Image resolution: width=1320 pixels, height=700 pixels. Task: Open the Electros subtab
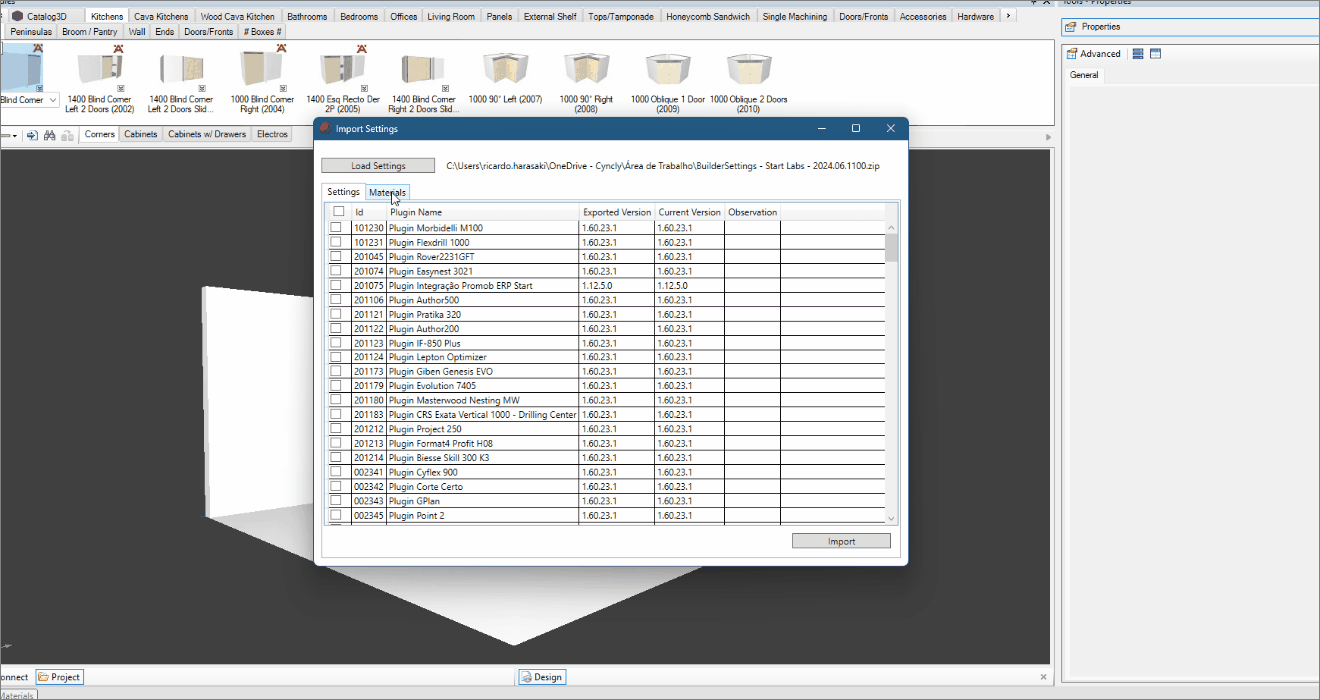272,134
